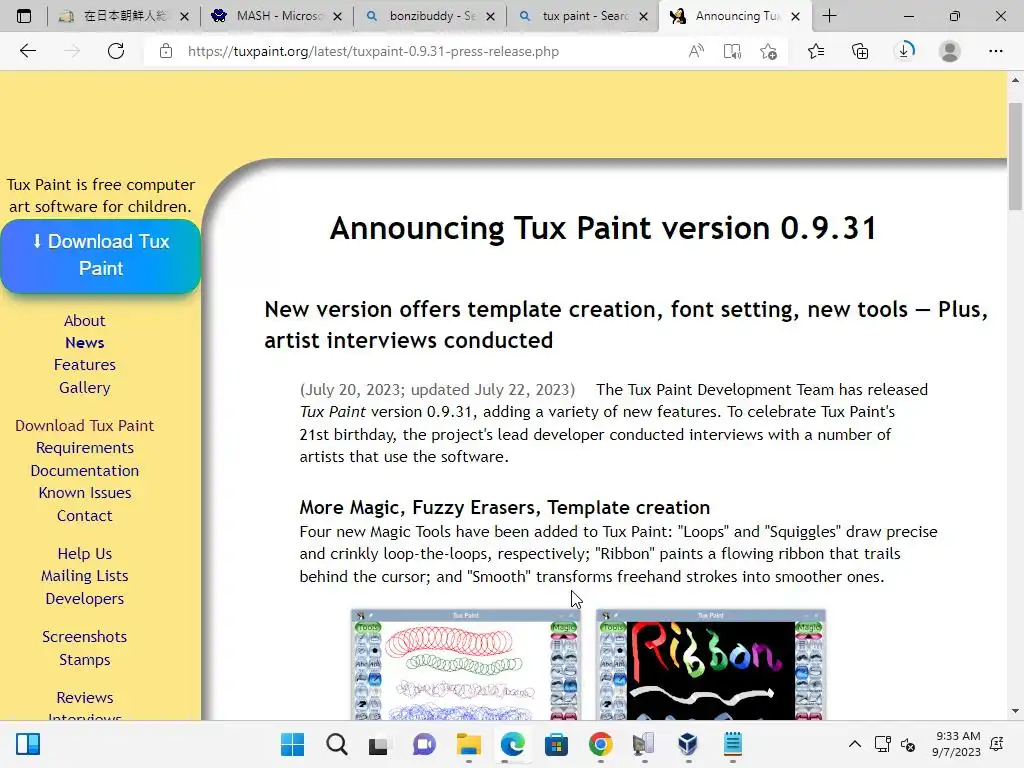Screen dimensions: 1024x768
Task: Open the Chat app on taskbar
Action: [x=424, y=744]
